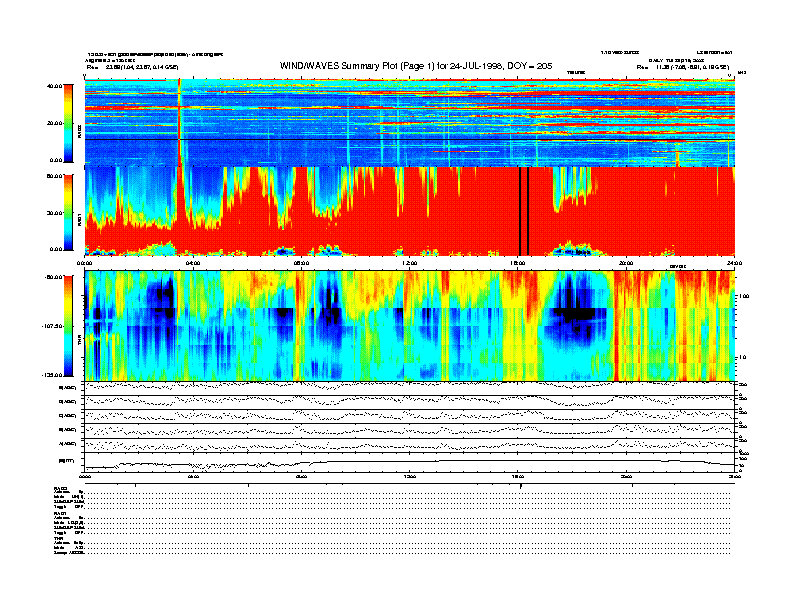Click the 08:00 time label under bottom line plot
This screenshot has height=612, width=792.
[301, 476]
